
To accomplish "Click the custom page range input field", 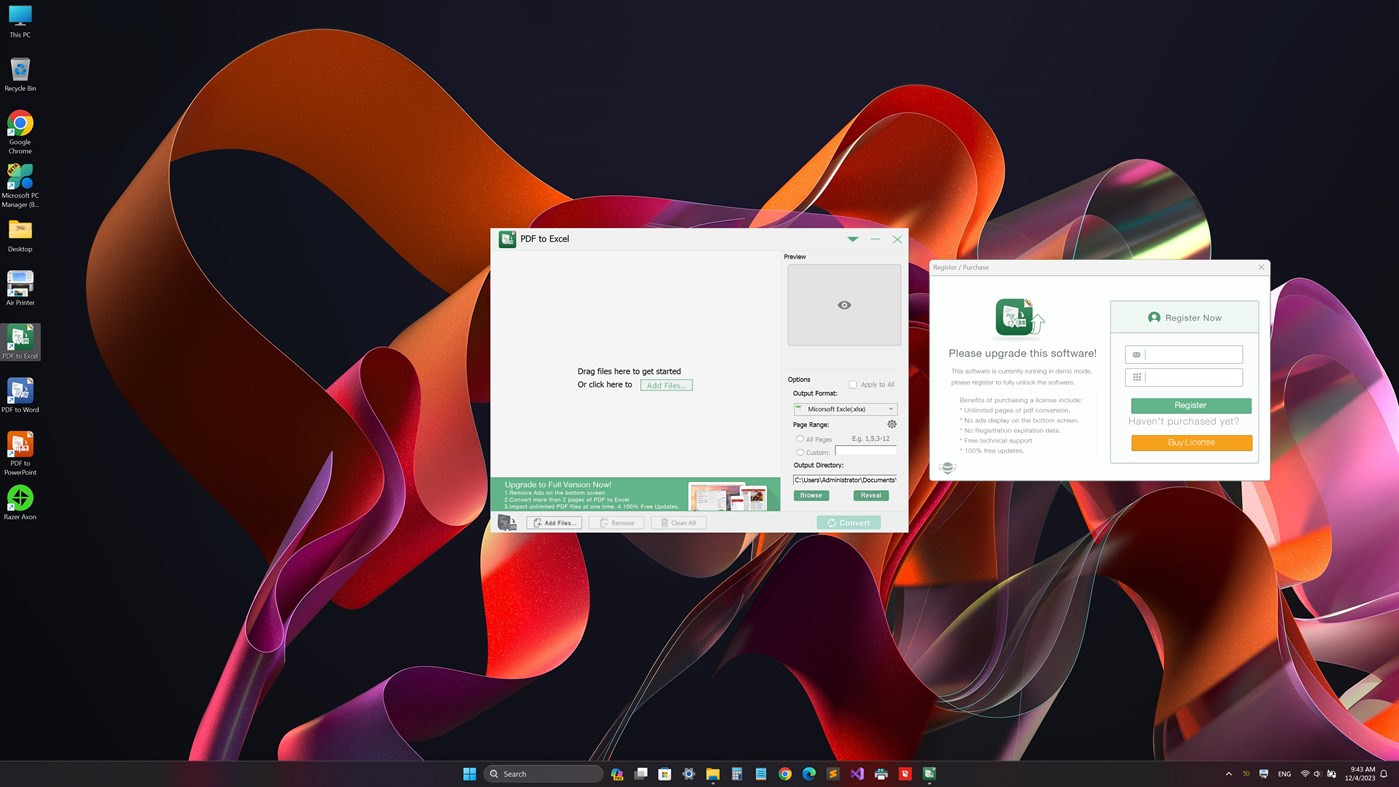I will (866, 452).
